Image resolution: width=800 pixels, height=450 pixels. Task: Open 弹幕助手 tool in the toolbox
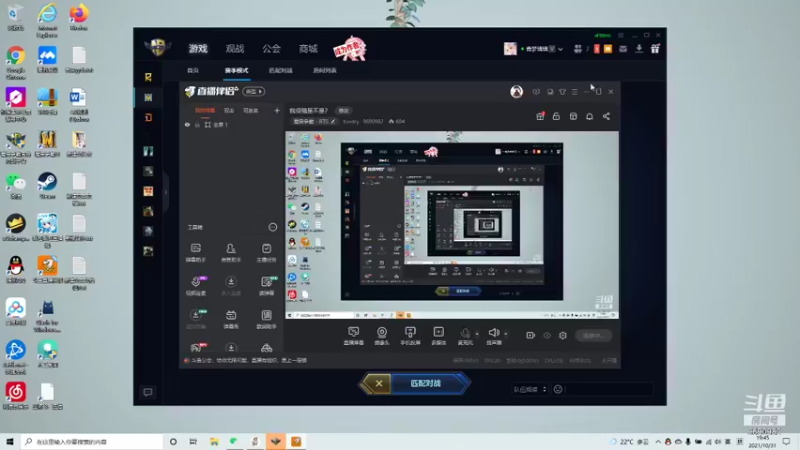195,253
